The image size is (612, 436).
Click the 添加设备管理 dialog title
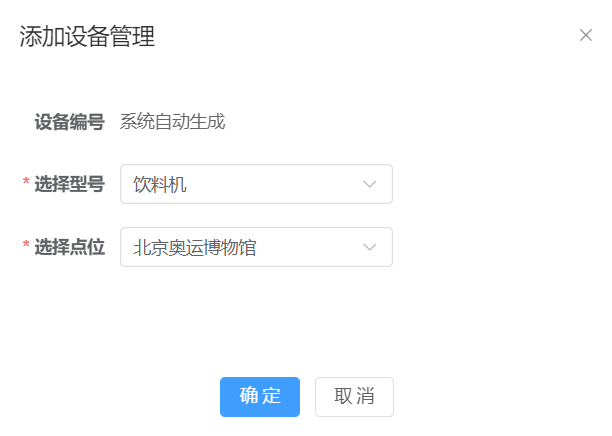tap(87, 38)
